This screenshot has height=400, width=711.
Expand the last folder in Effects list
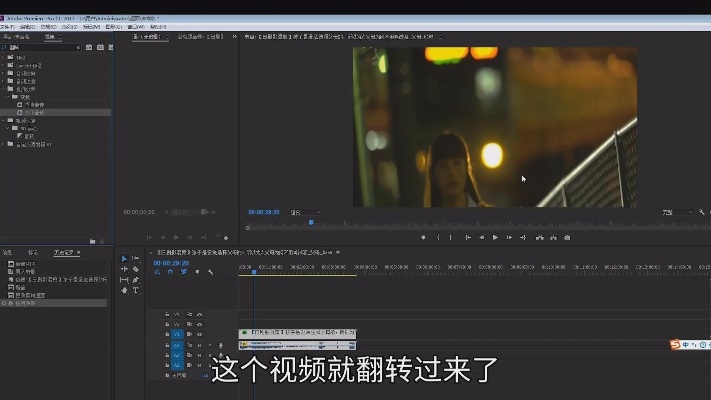3,144
